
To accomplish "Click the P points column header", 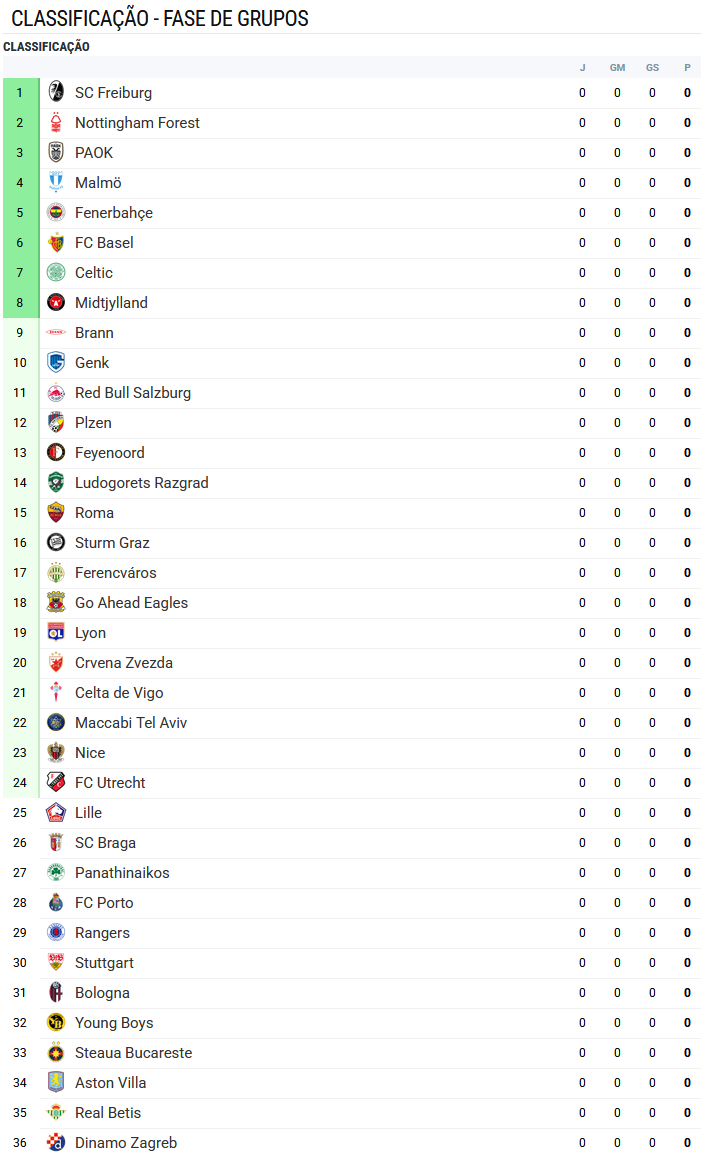I will tap(687, 68).
